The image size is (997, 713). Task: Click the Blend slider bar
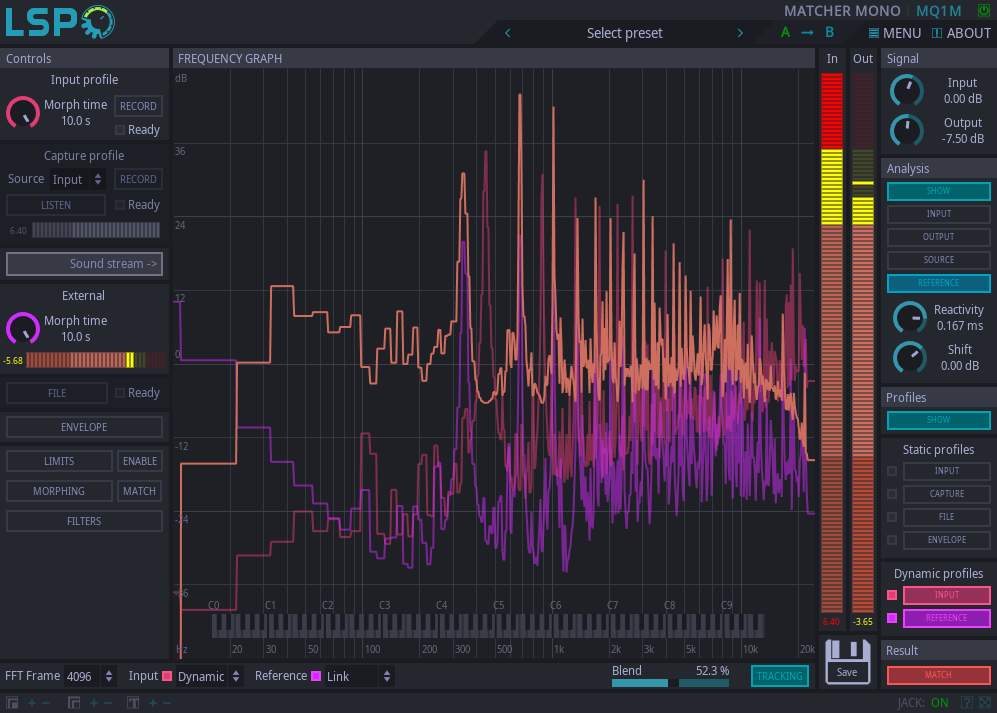point(670,683)
